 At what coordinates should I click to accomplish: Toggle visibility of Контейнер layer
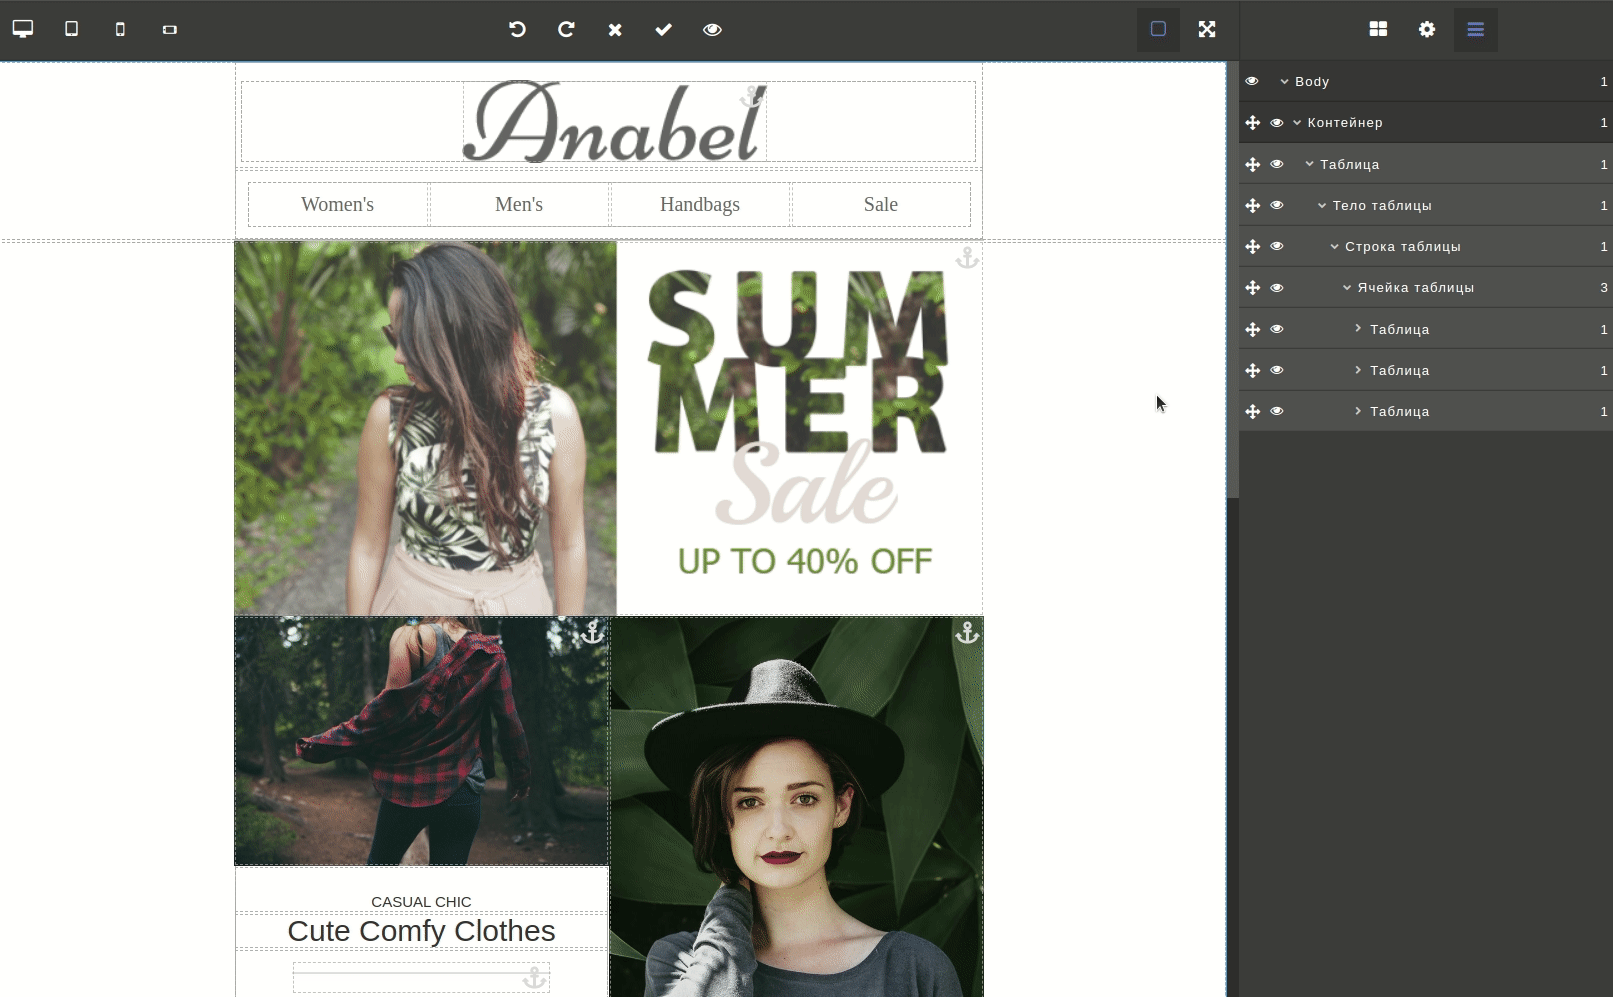(1277, 122)
